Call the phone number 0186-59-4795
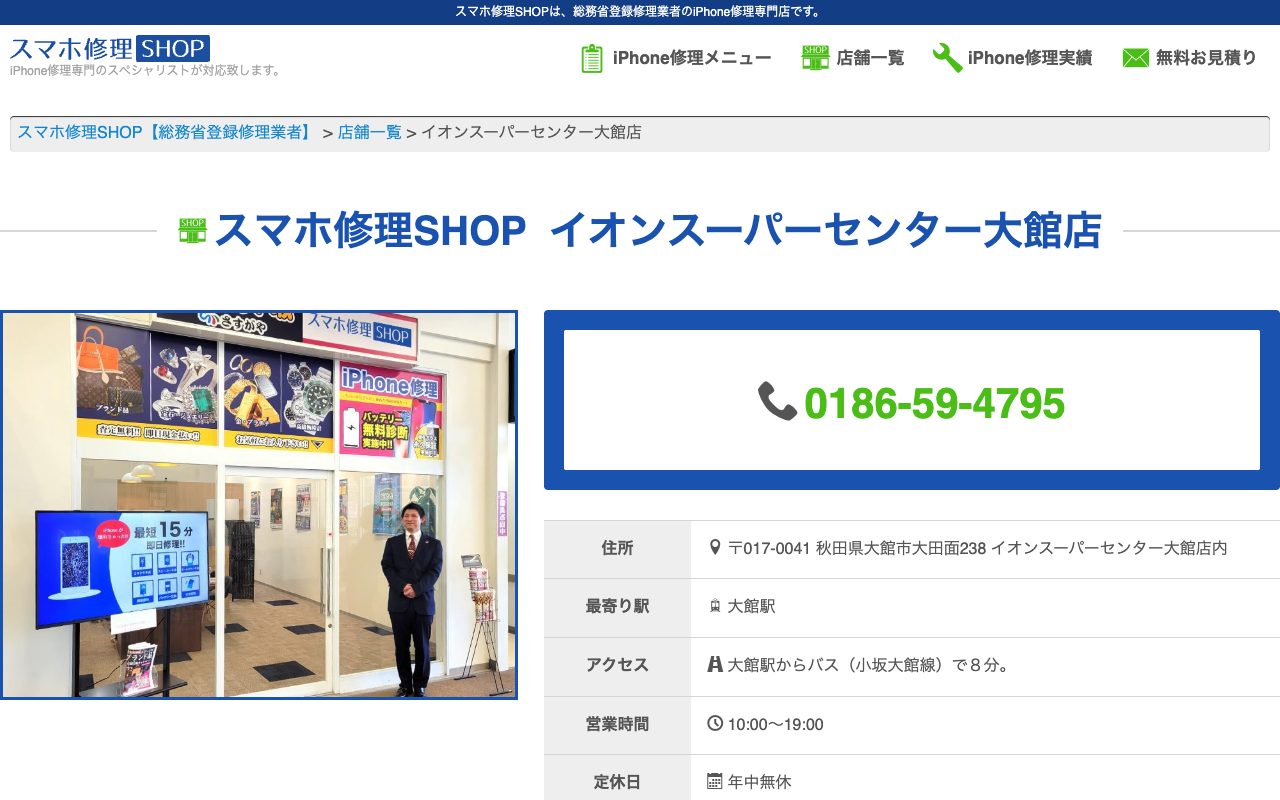 934,403
